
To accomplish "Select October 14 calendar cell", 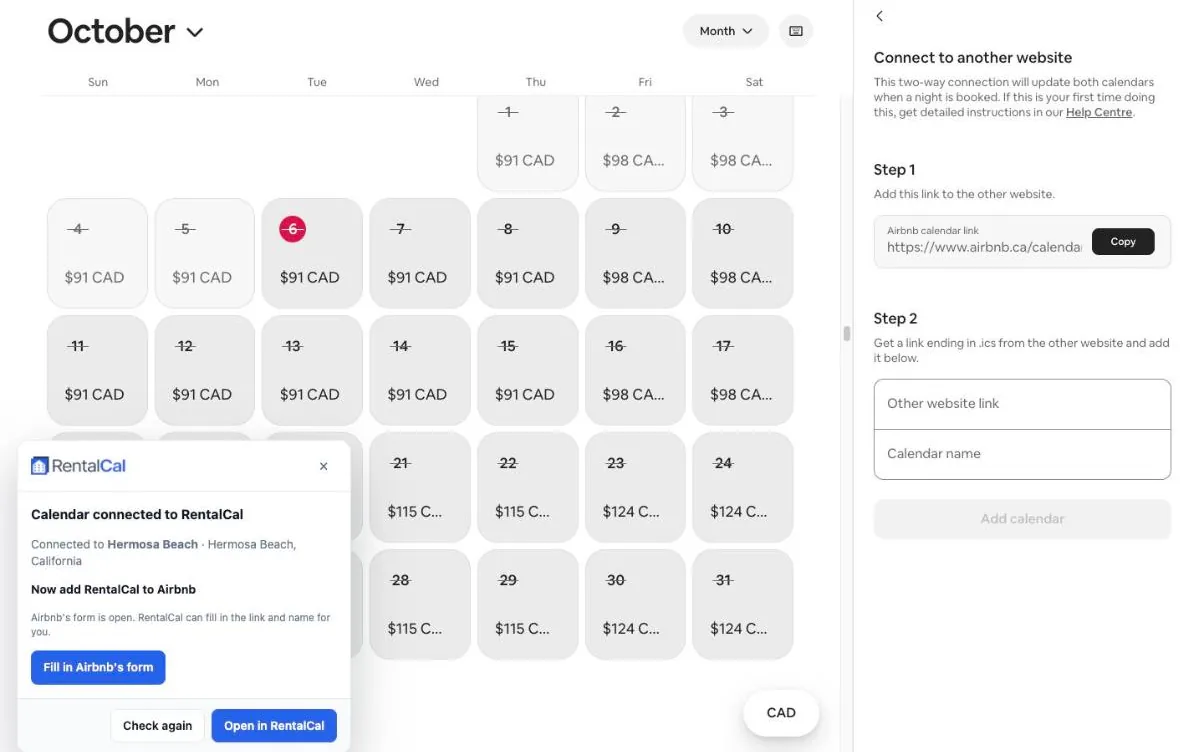I will coord(420,370).
